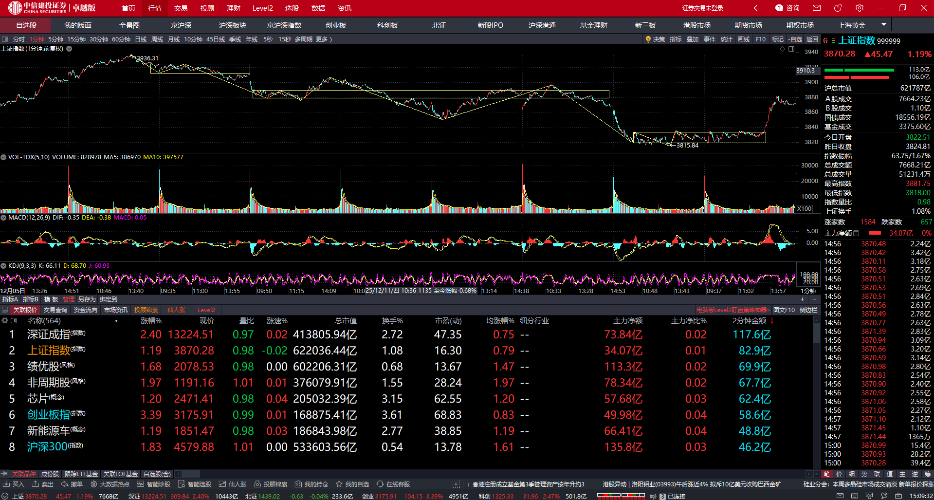The width and height of the screenshot is (934, 500).
Task: Expand 更多 in the period toolbar
Action: coord(322,38)
